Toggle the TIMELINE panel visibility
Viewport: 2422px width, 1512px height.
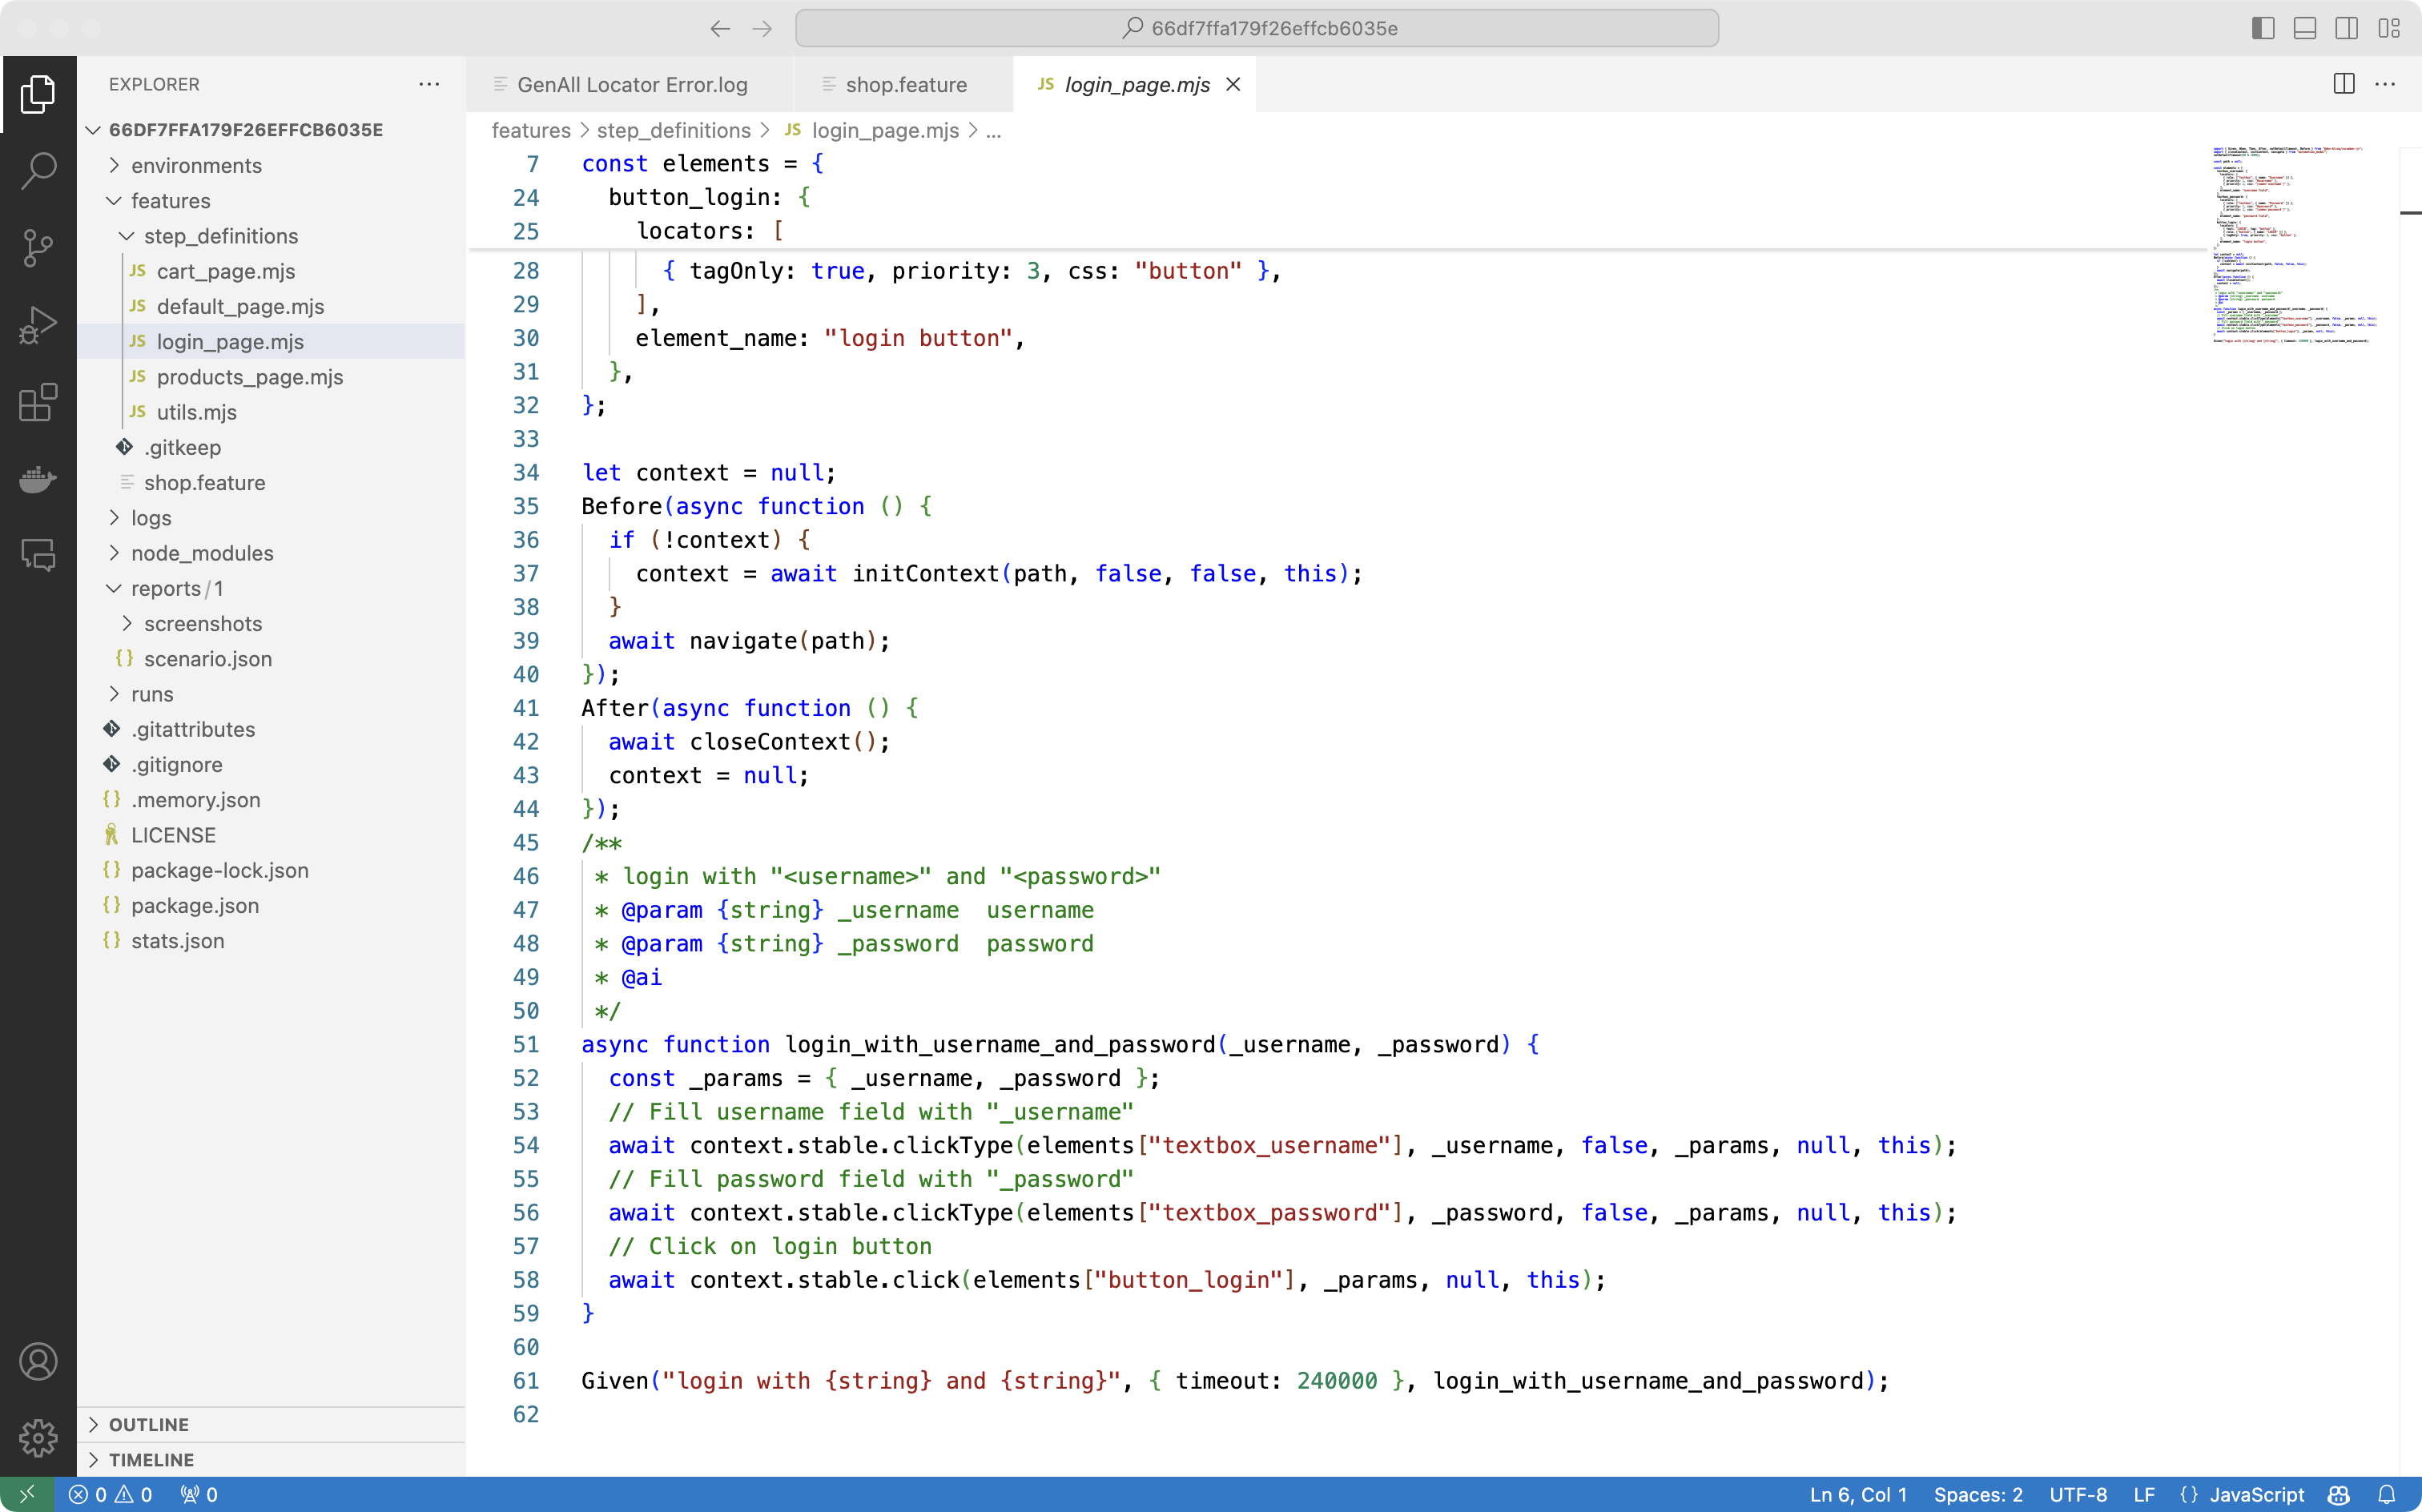94,1460
